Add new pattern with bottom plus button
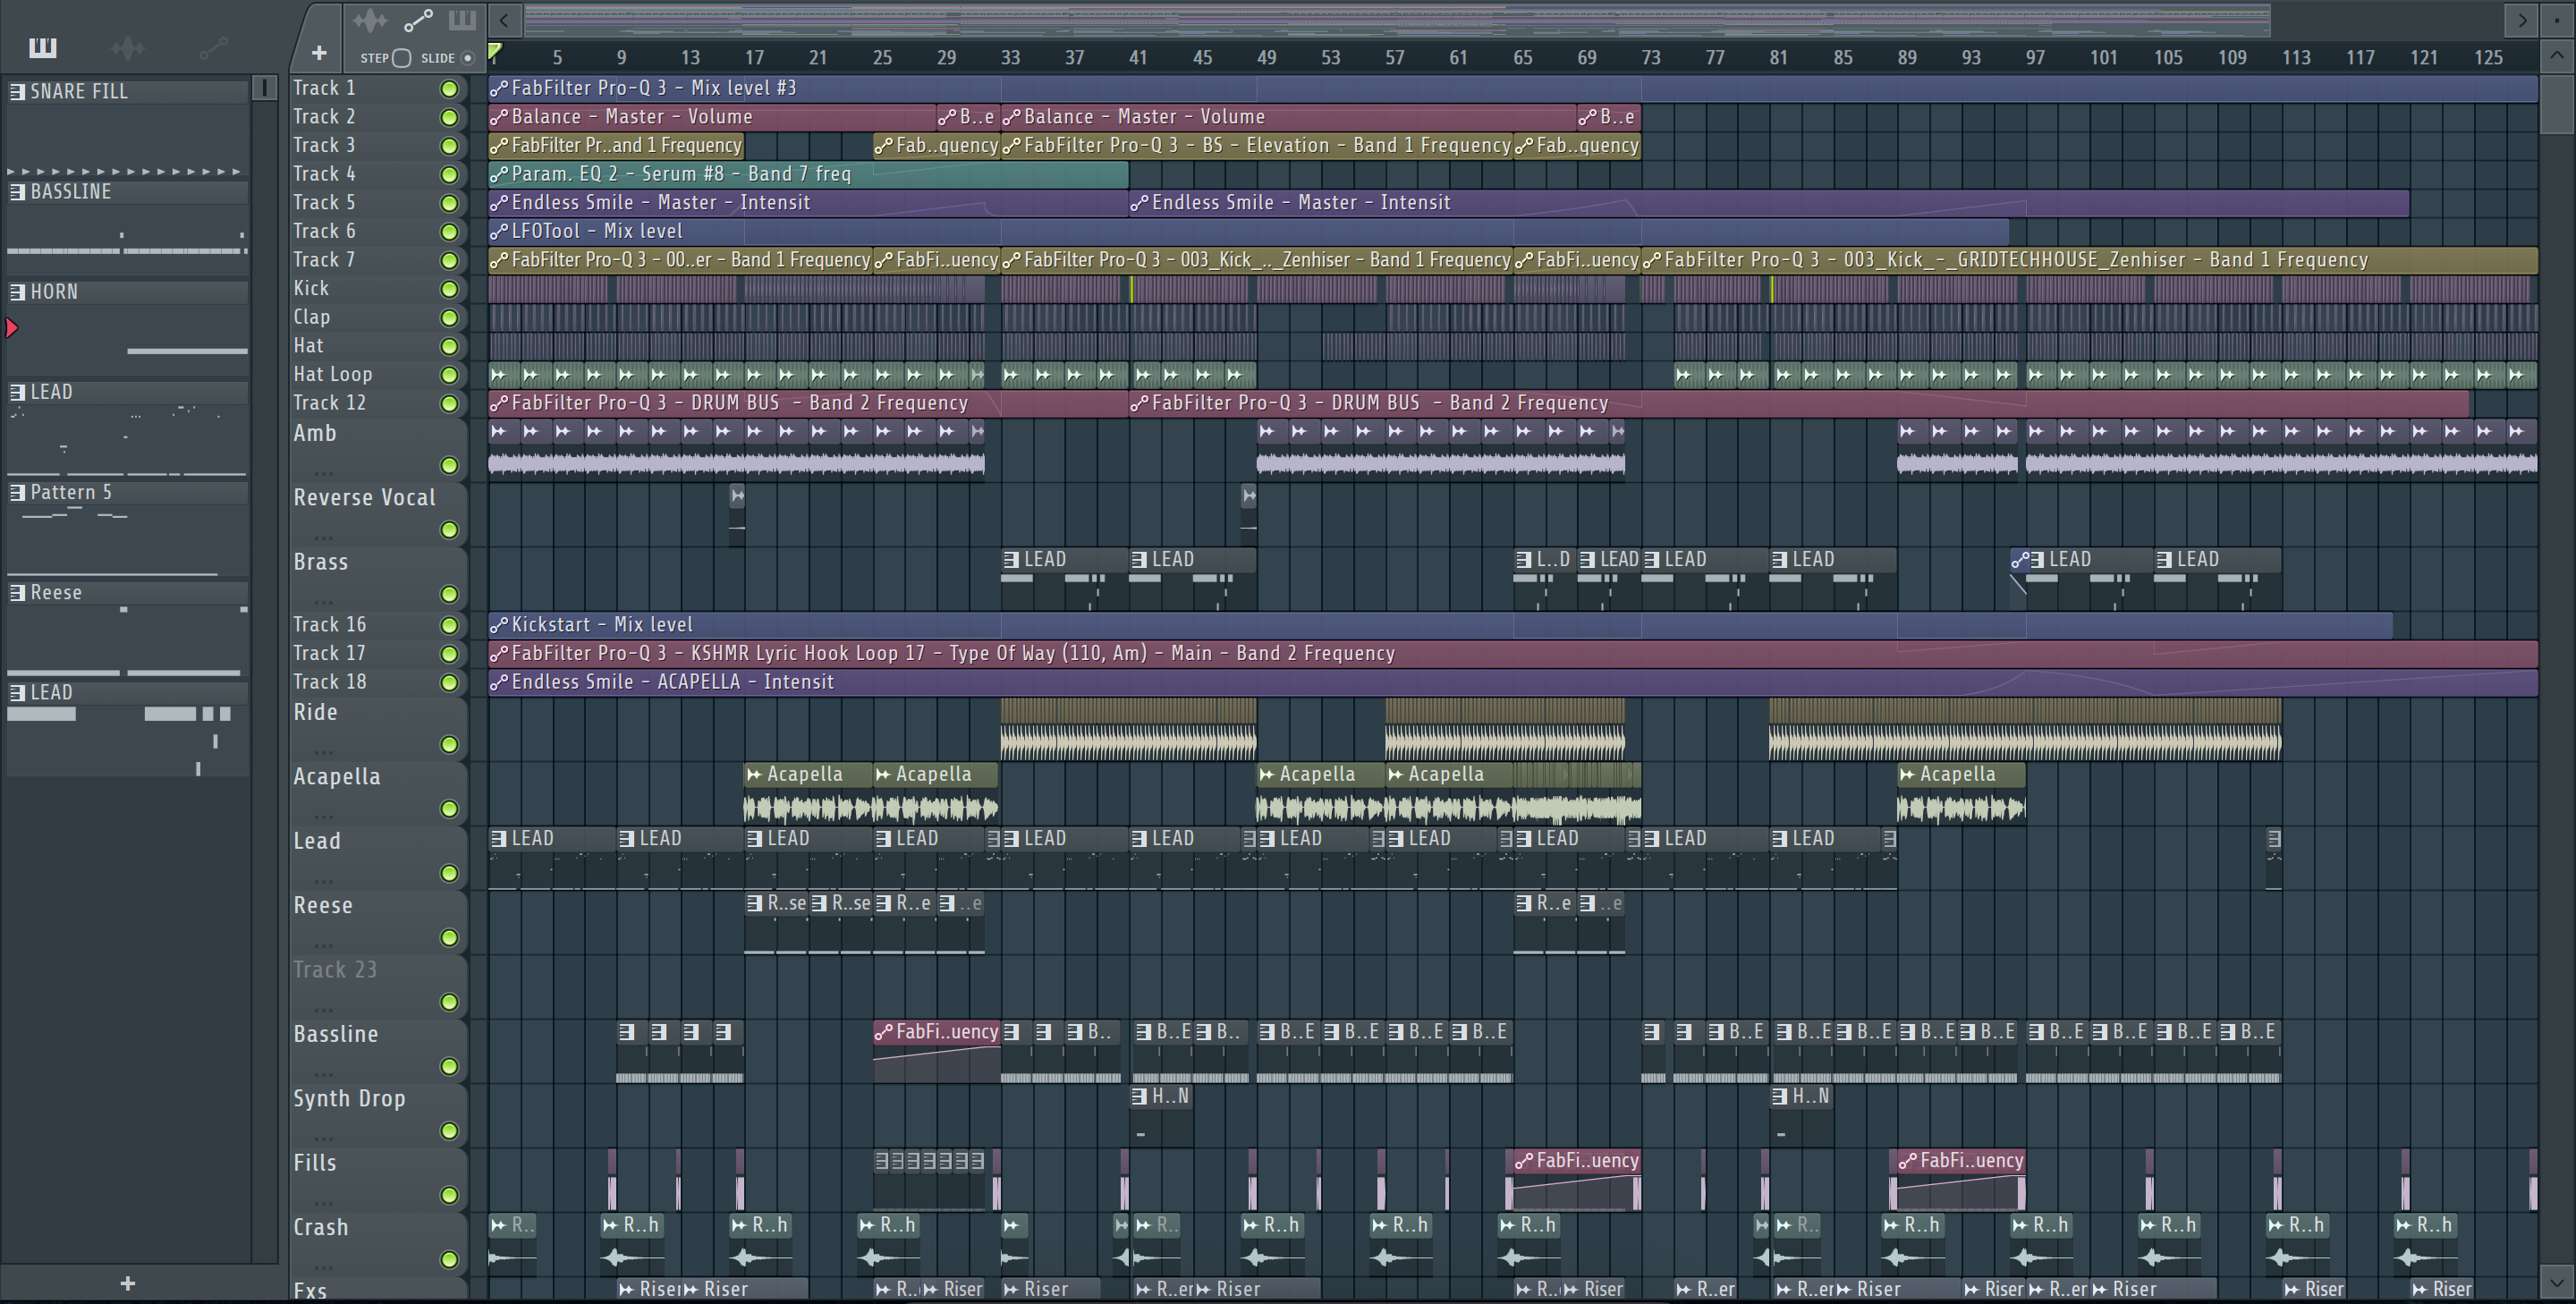The height and width of the screenshot is (1304, 2576). click(127, 1283)
